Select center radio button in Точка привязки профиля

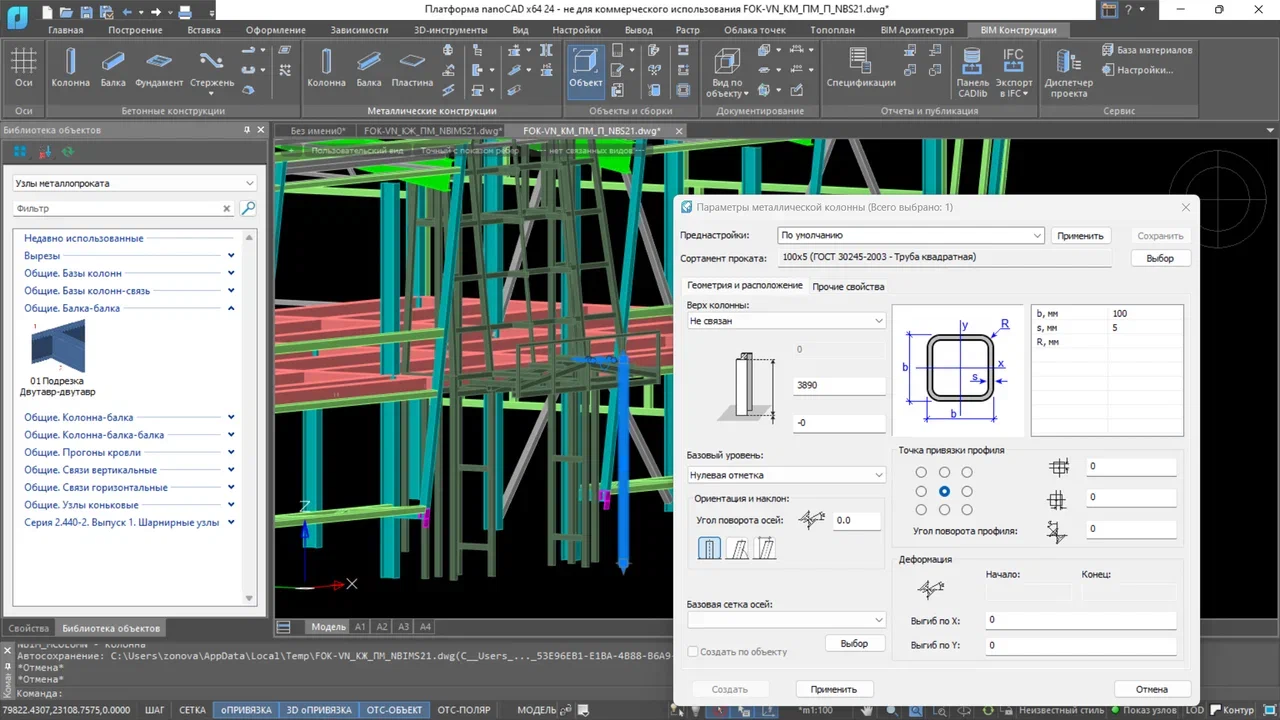[x=943, y=490]
